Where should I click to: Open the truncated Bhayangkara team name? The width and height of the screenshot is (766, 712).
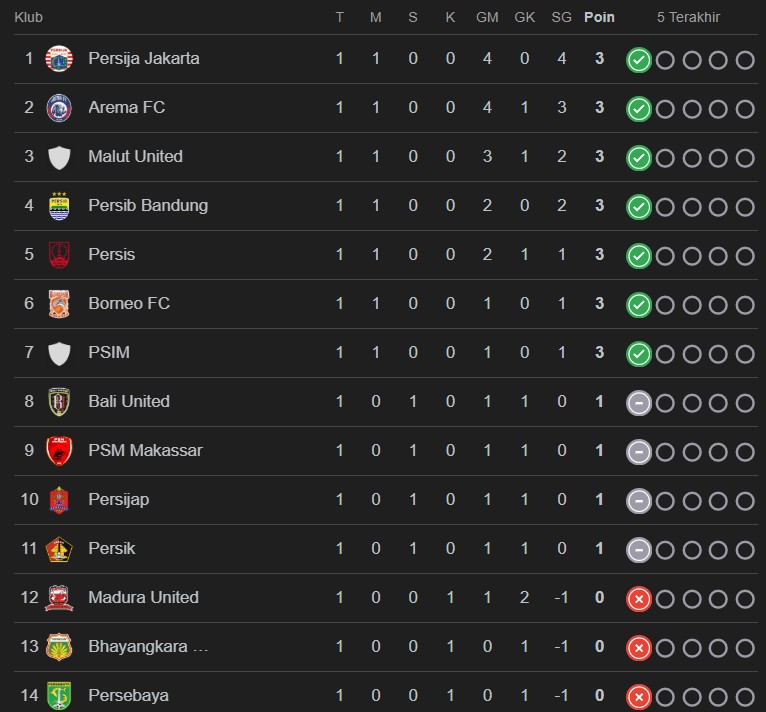click(x=148, y=646)
